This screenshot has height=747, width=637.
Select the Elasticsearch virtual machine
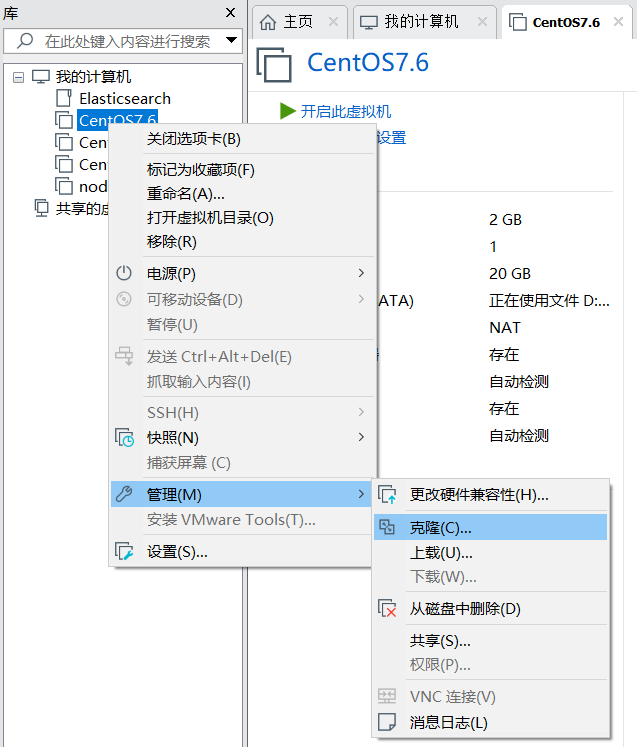tap(125, 99)
